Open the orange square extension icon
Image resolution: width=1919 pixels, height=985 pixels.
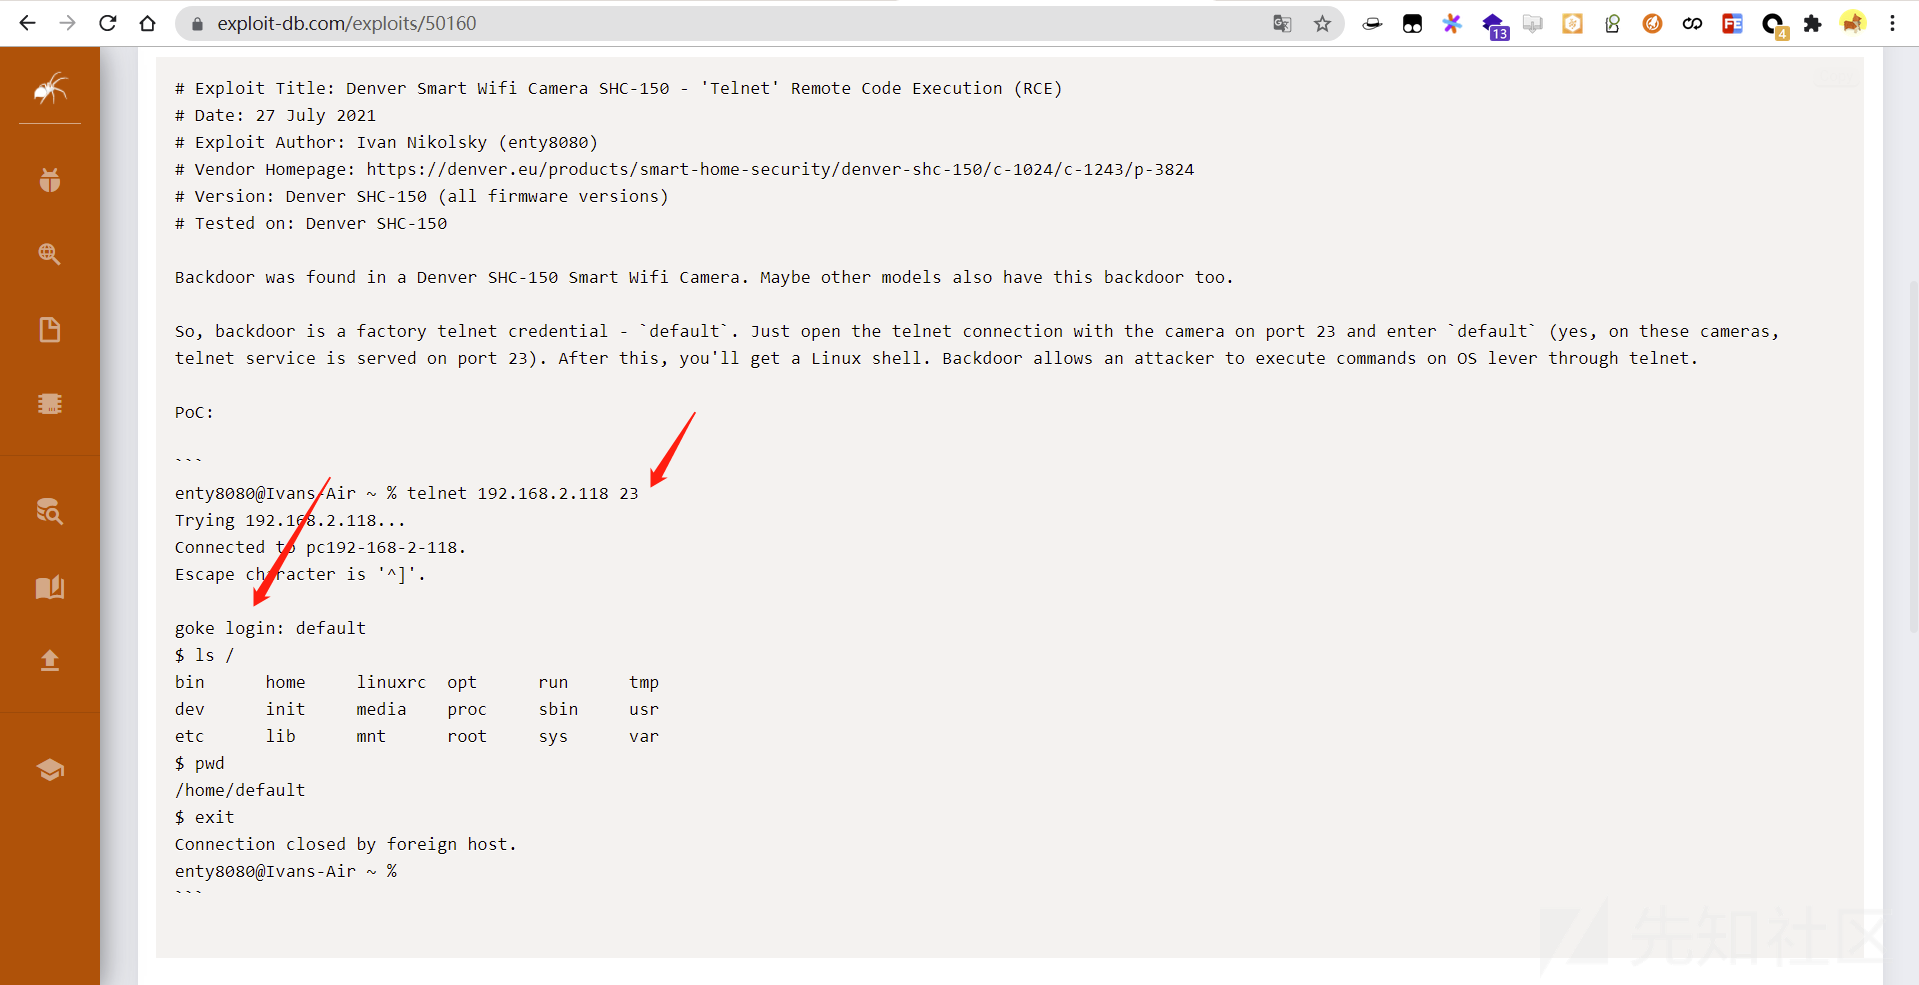click(x=1572, y=23)
